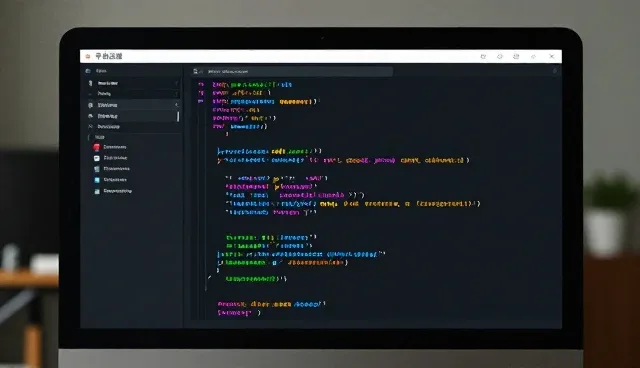Toggle the blue gutter marker beside third code line
Screen dimensions: 640x368
(201, 101)
